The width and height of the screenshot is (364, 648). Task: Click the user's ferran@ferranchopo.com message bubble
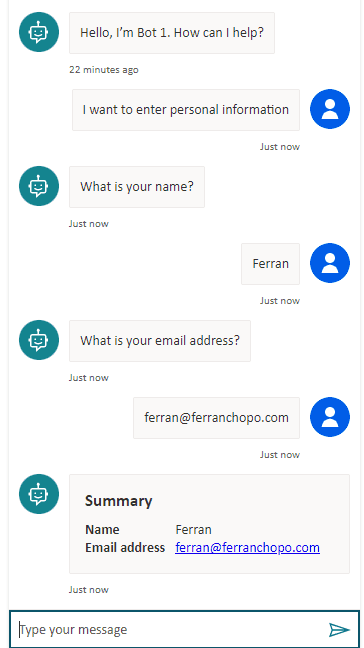tap(216, 418)
